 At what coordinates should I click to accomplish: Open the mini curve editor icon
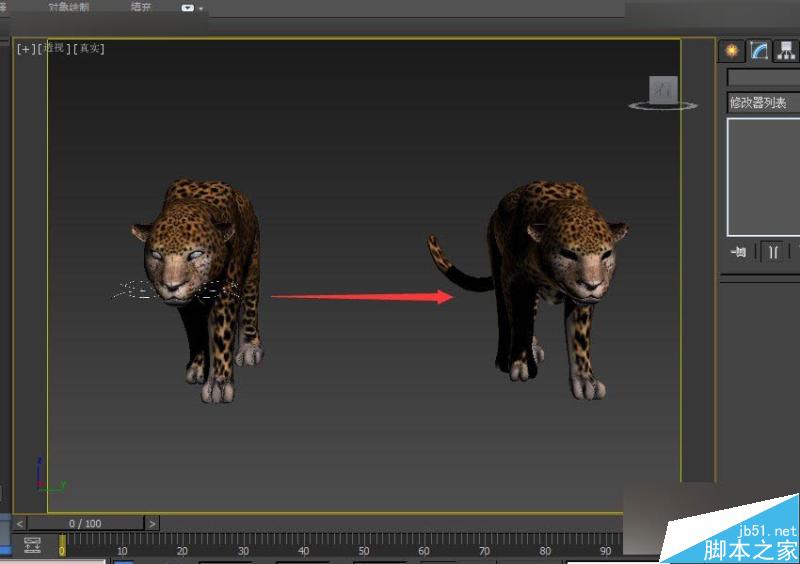(x=32, y=545)
